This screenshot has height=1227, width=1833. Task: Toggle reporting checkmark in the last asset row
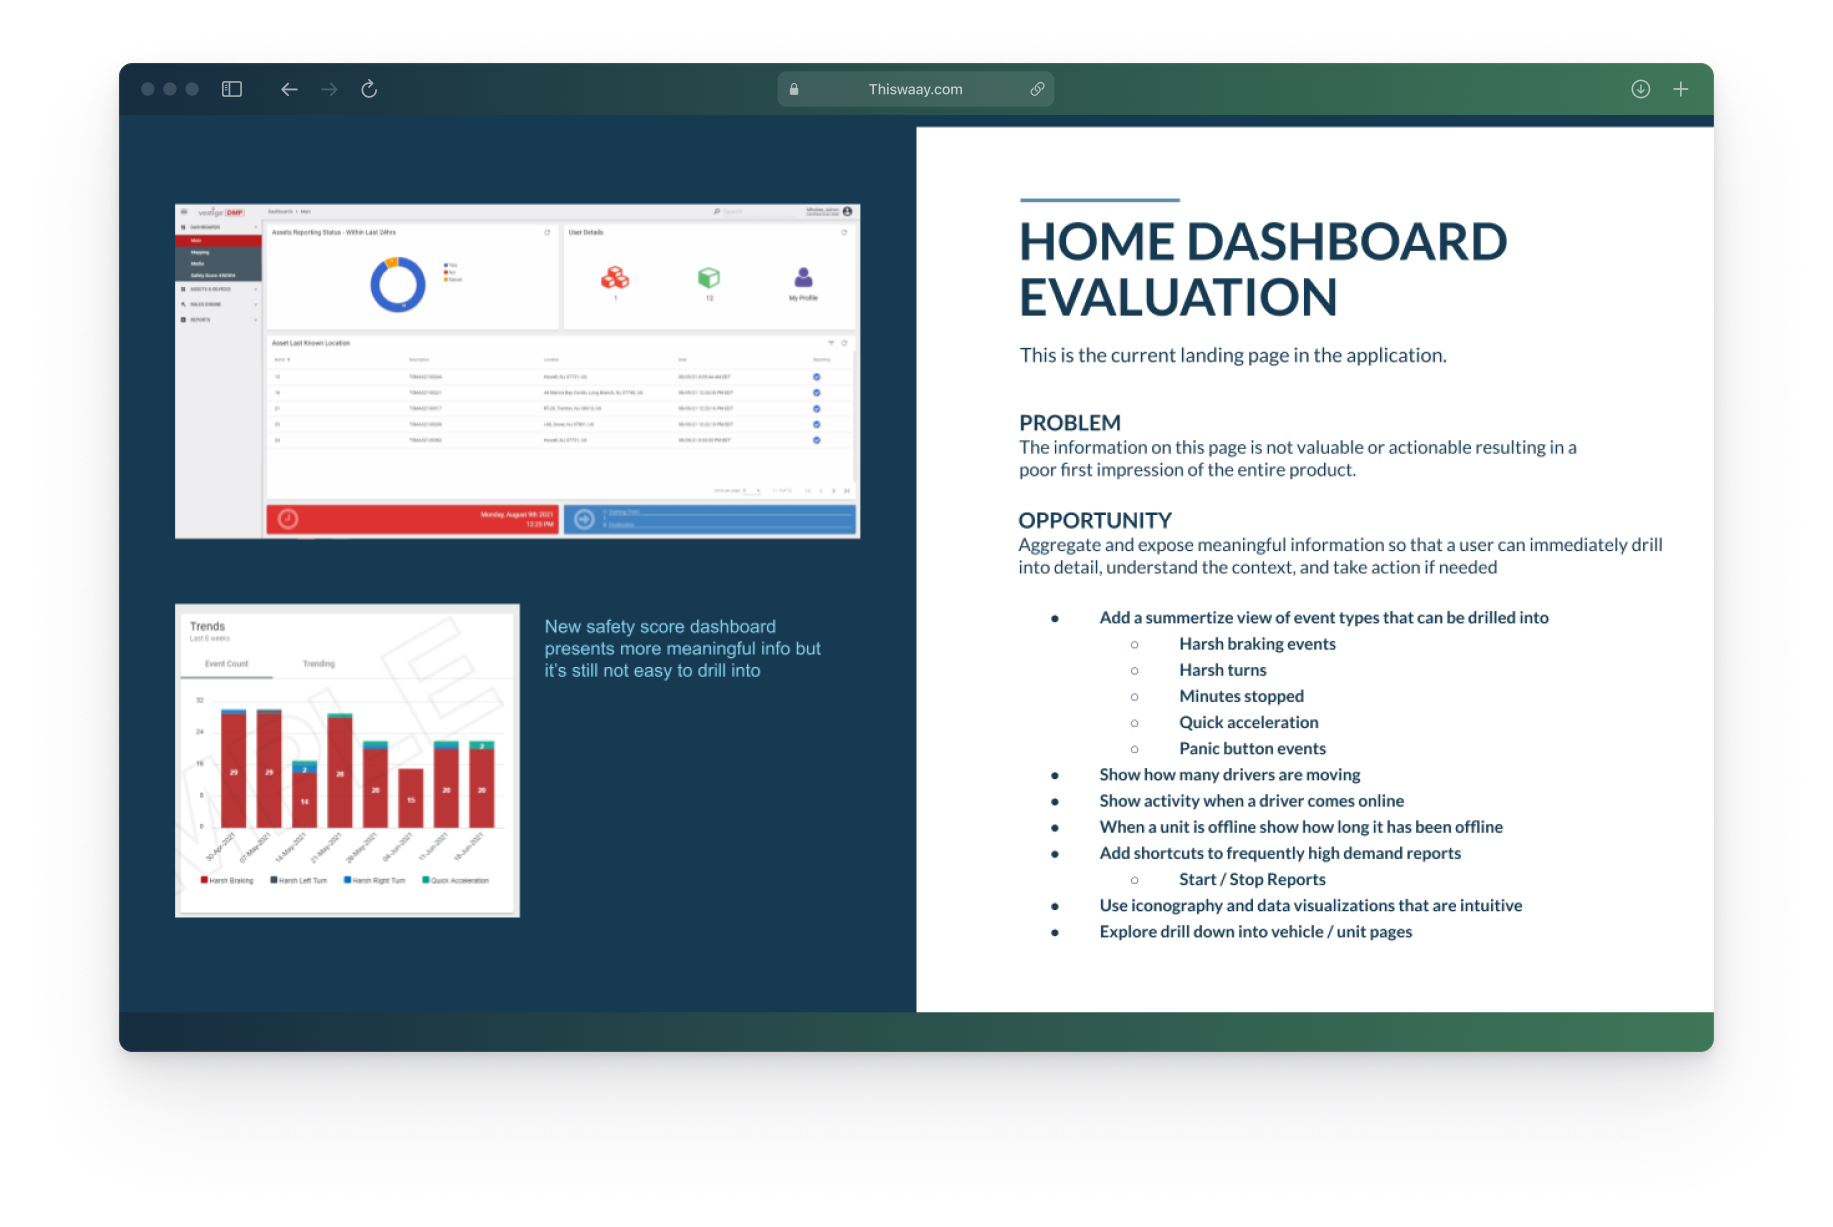tap(817, 440)
